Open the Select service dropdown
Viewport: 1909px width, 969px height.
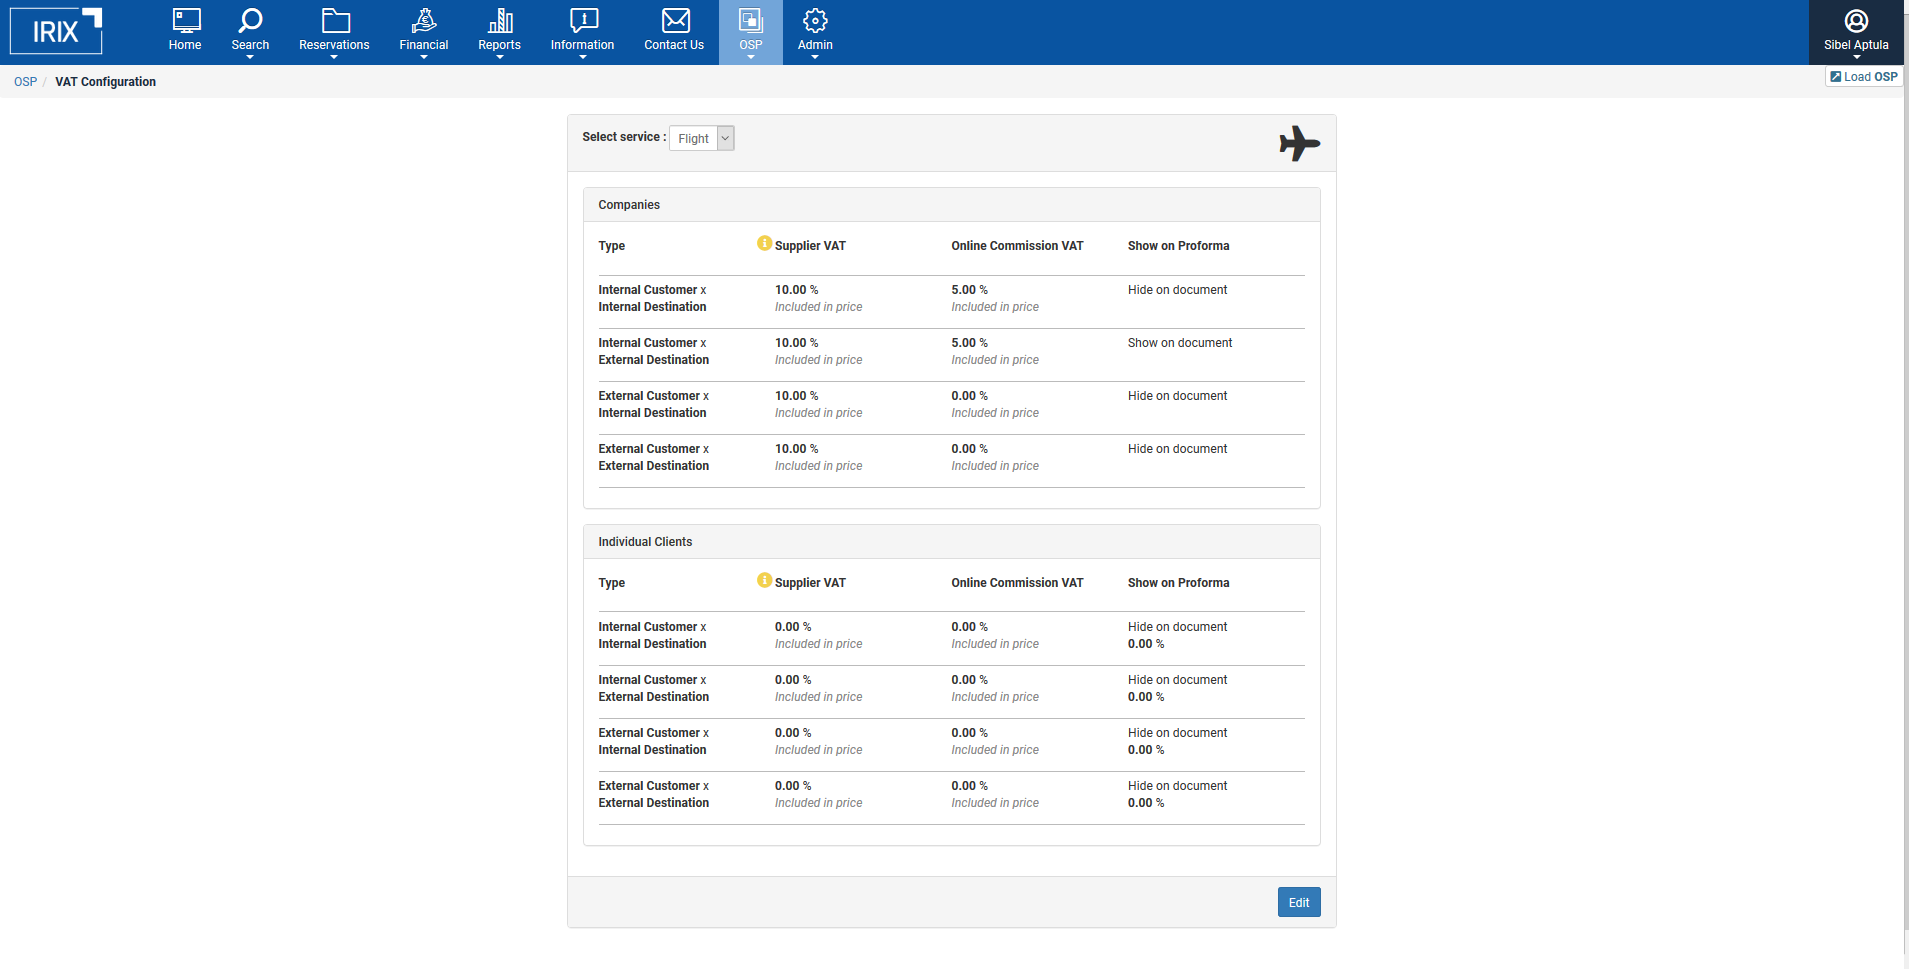tap(702, 139)
